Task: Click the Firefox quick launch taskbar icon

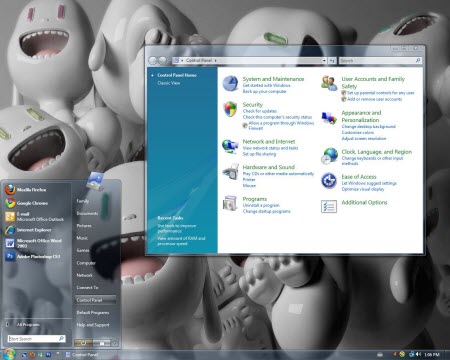Action: [x=32, y=355]
